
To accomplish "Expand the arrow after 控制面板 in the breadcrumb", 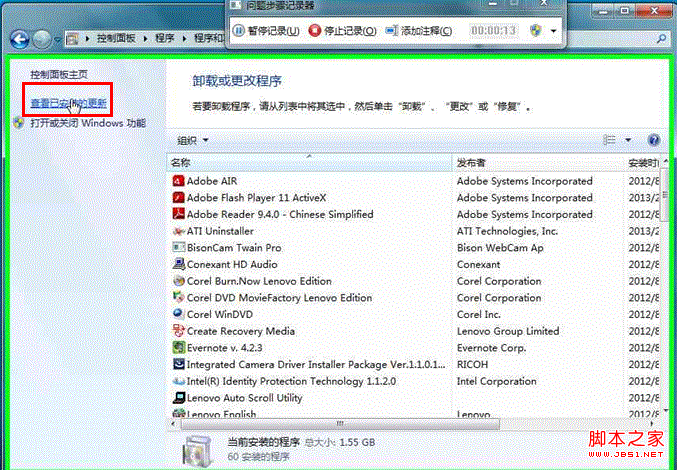I will point(146,39).
